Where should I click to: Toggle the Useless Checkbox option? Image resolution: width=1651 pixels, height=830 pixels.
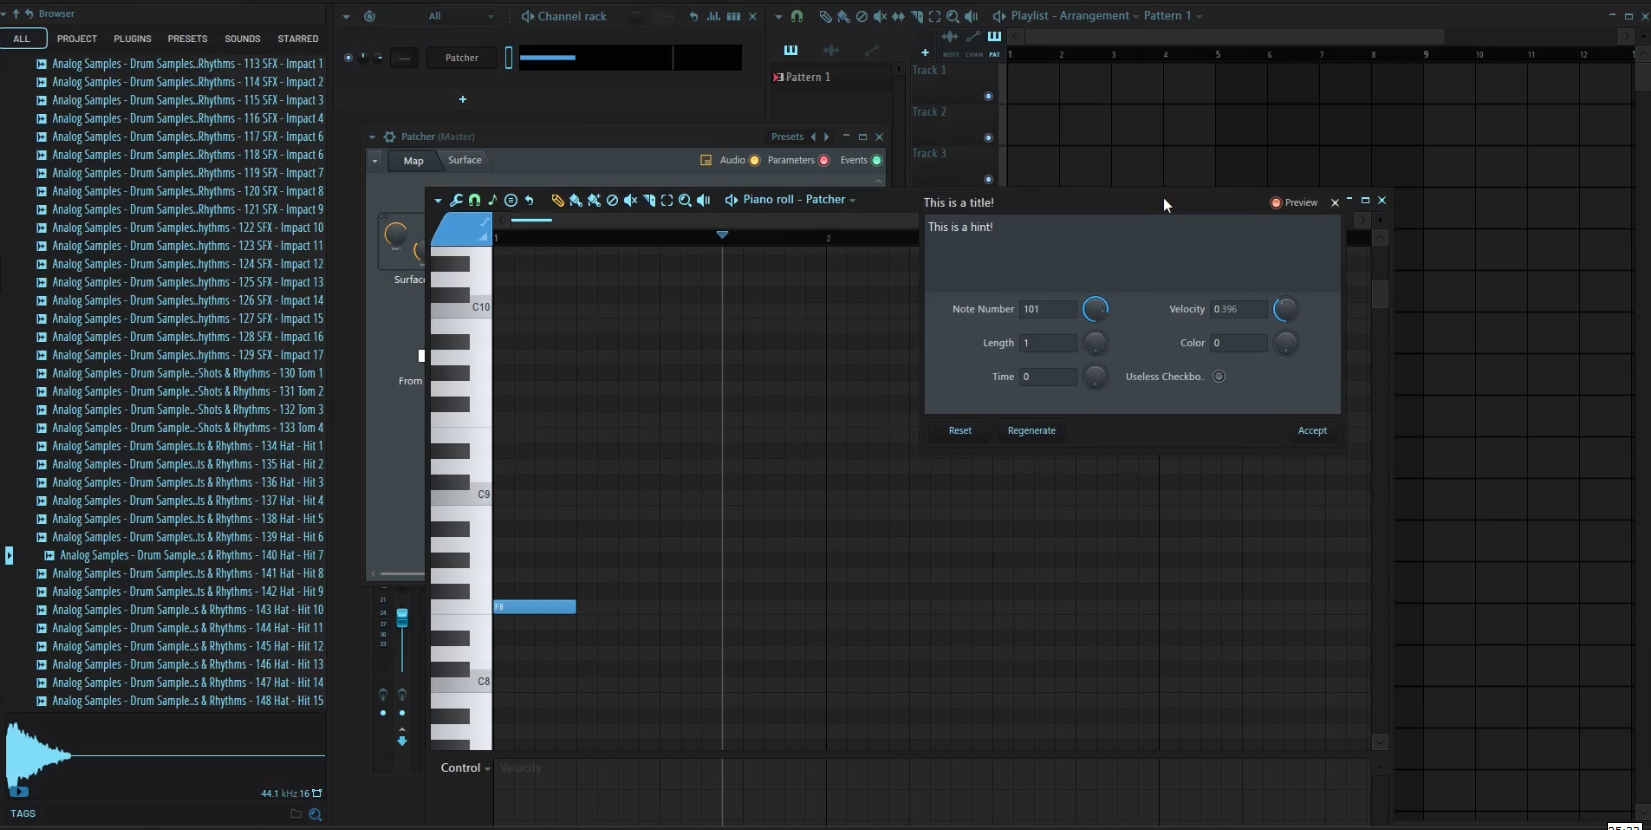(1218, 377)
